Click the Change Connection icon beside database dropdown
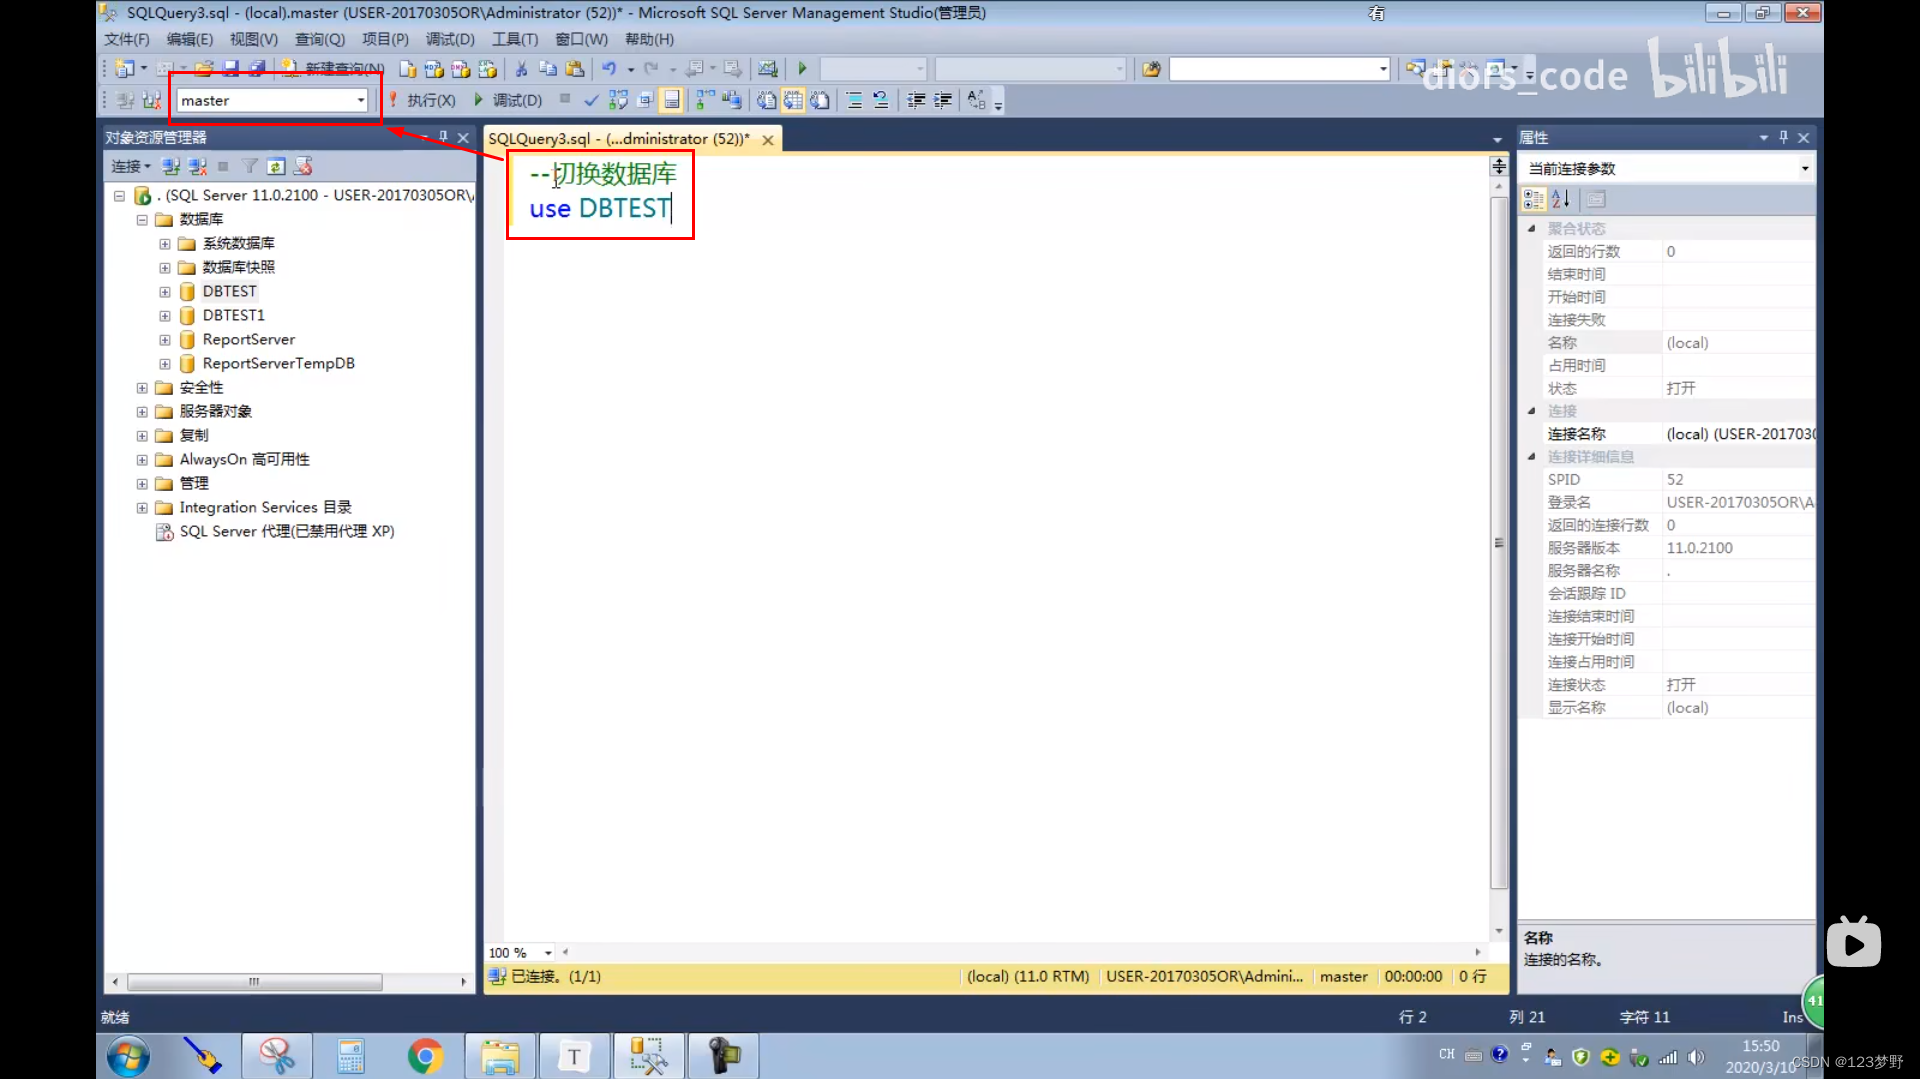The width and height of the screenshot is (1920, 1079). pos(151,100)
